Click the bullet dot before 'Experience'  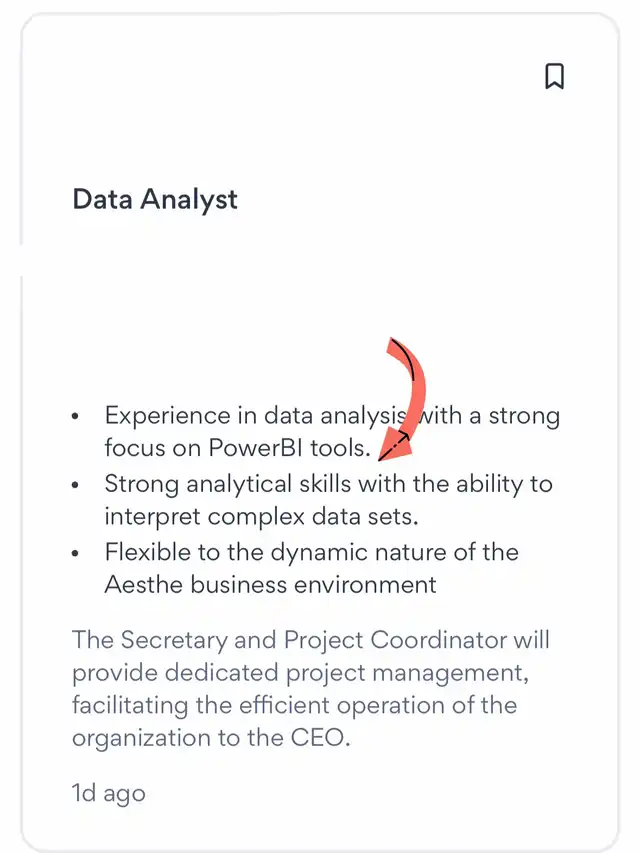[x=75, y=416]
